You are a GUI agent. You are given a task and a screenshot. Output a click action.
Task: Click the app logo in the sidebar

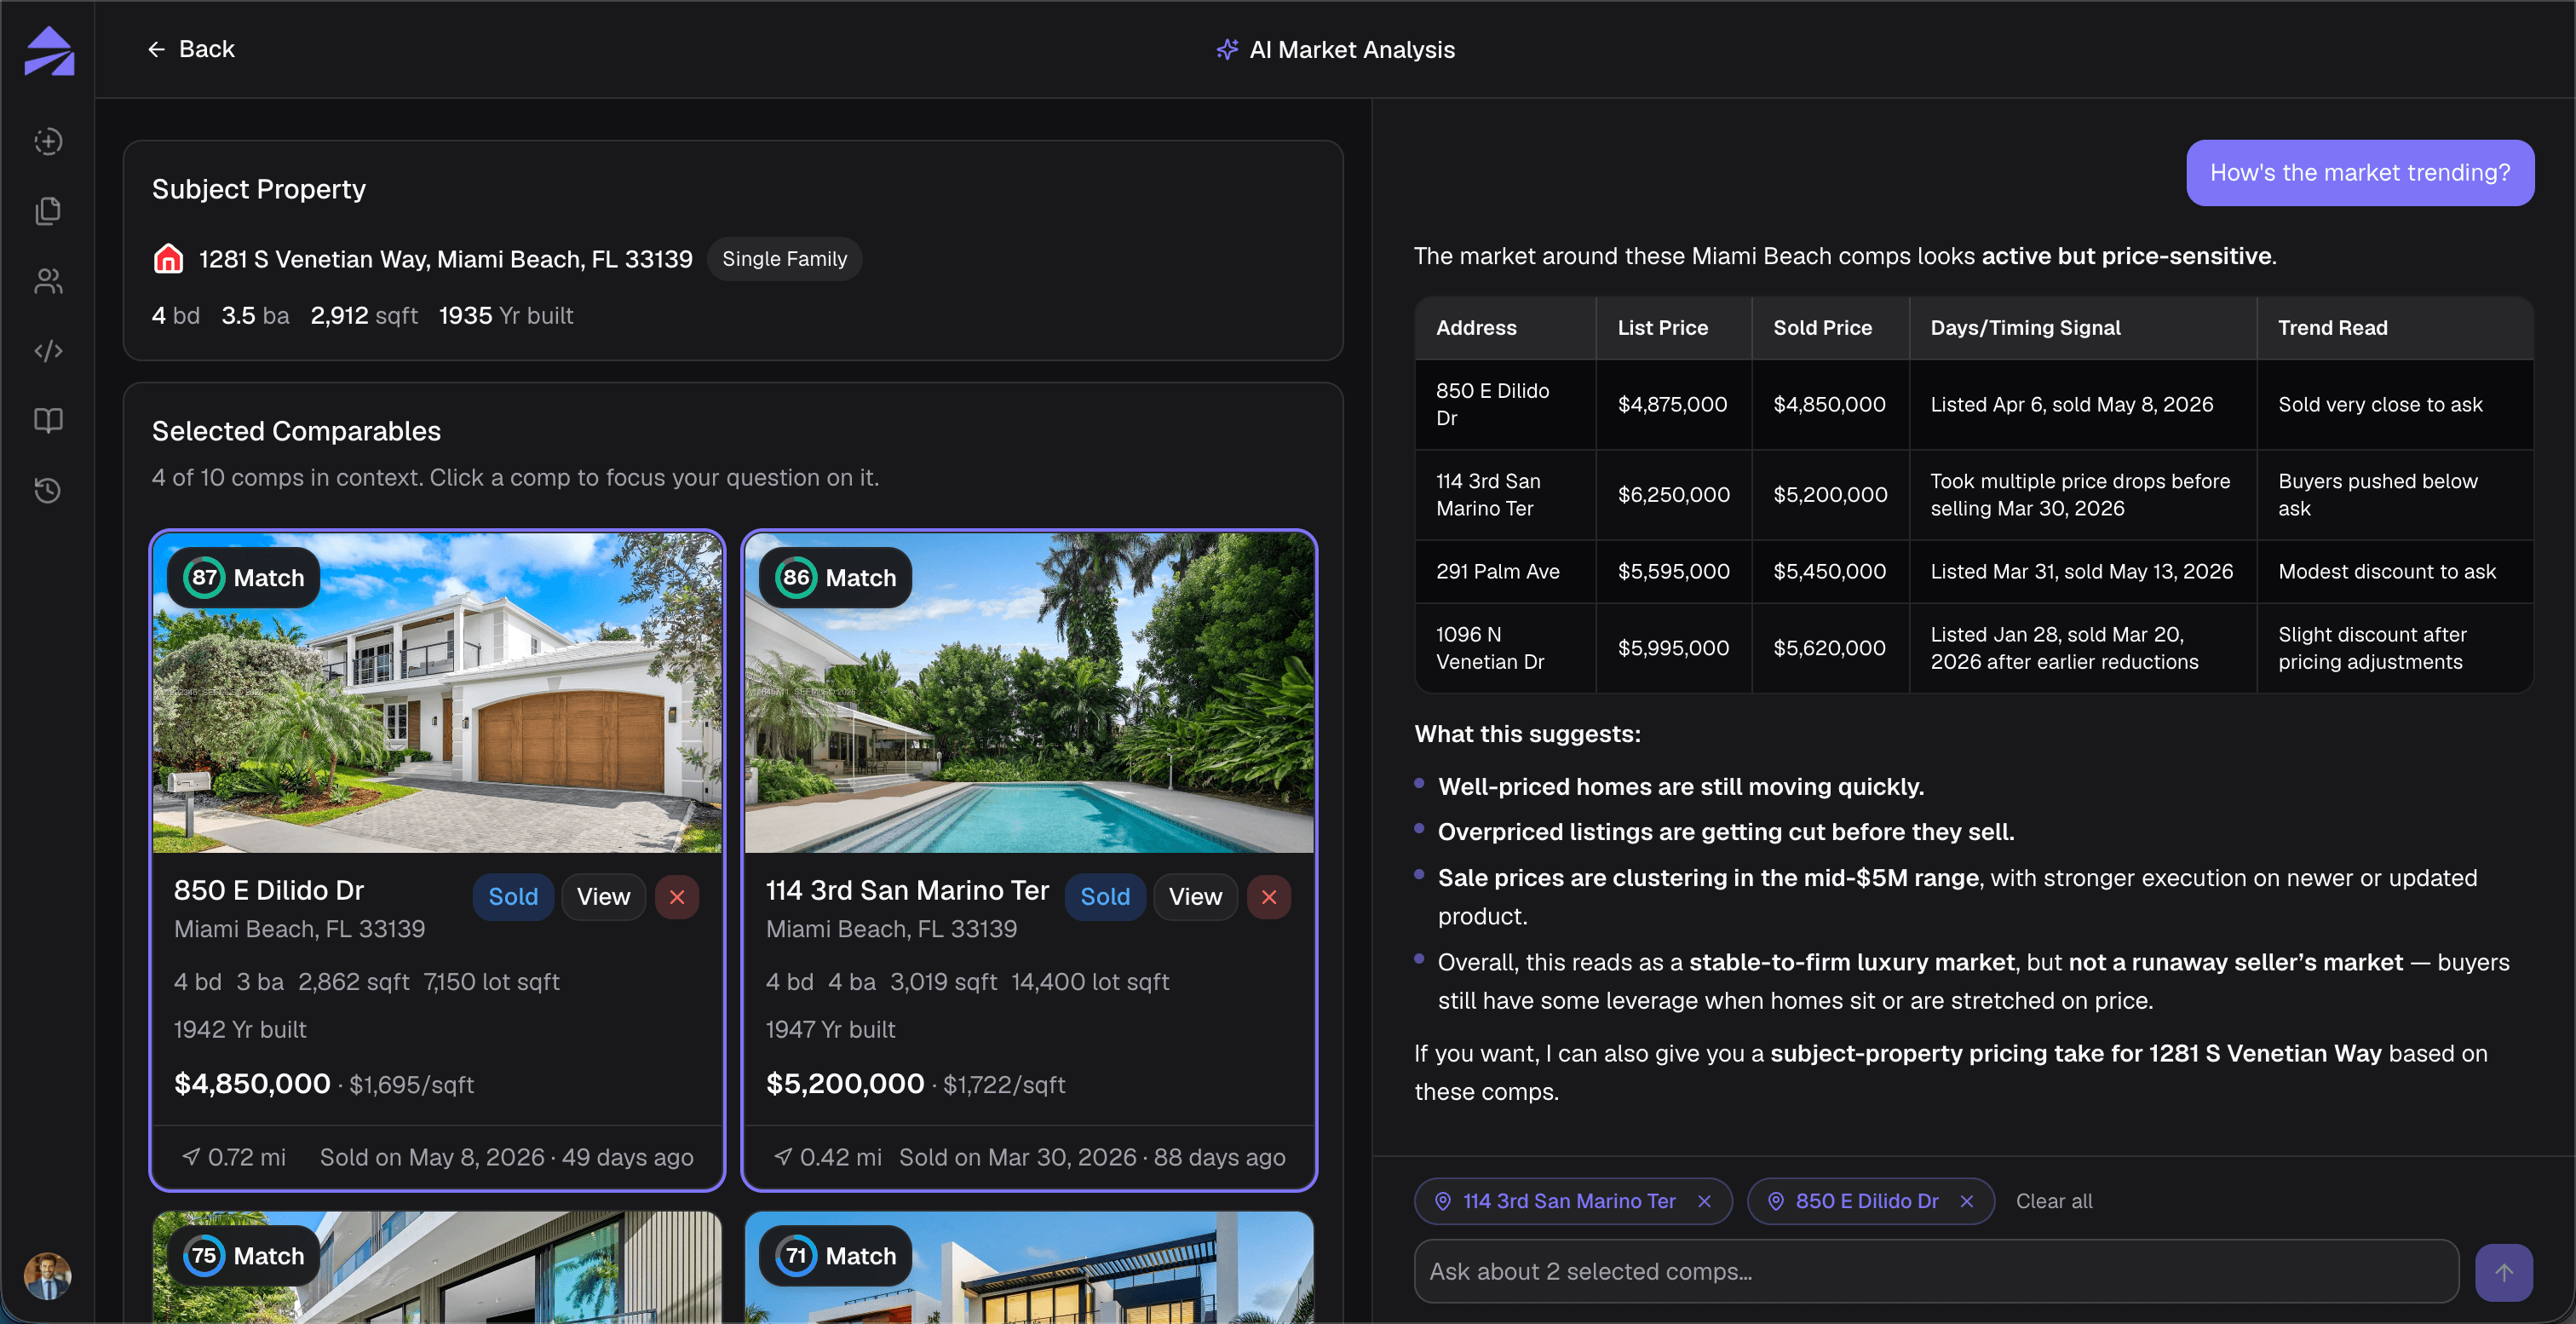pyautogui.click(x=49, y=50)
